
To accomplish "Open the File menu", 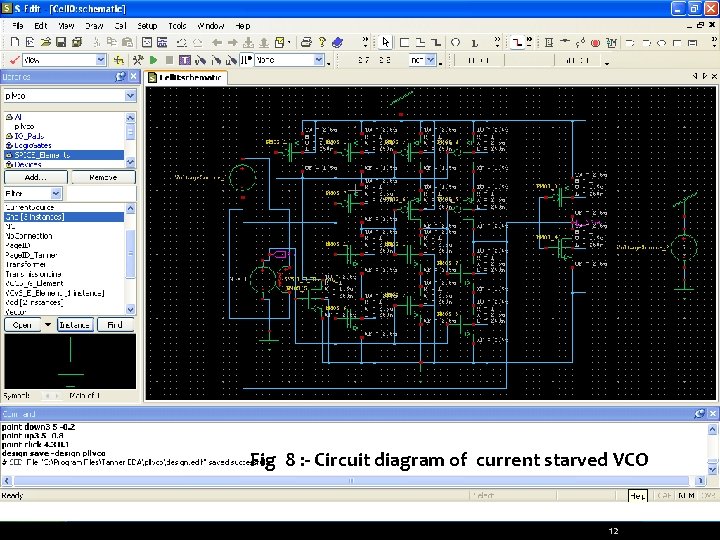I will 17,26.
